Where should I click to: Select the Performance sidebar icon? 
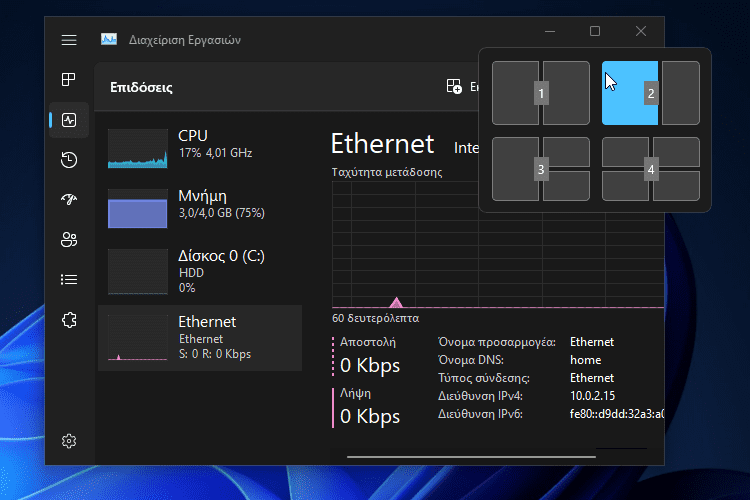tap(69, 120)
